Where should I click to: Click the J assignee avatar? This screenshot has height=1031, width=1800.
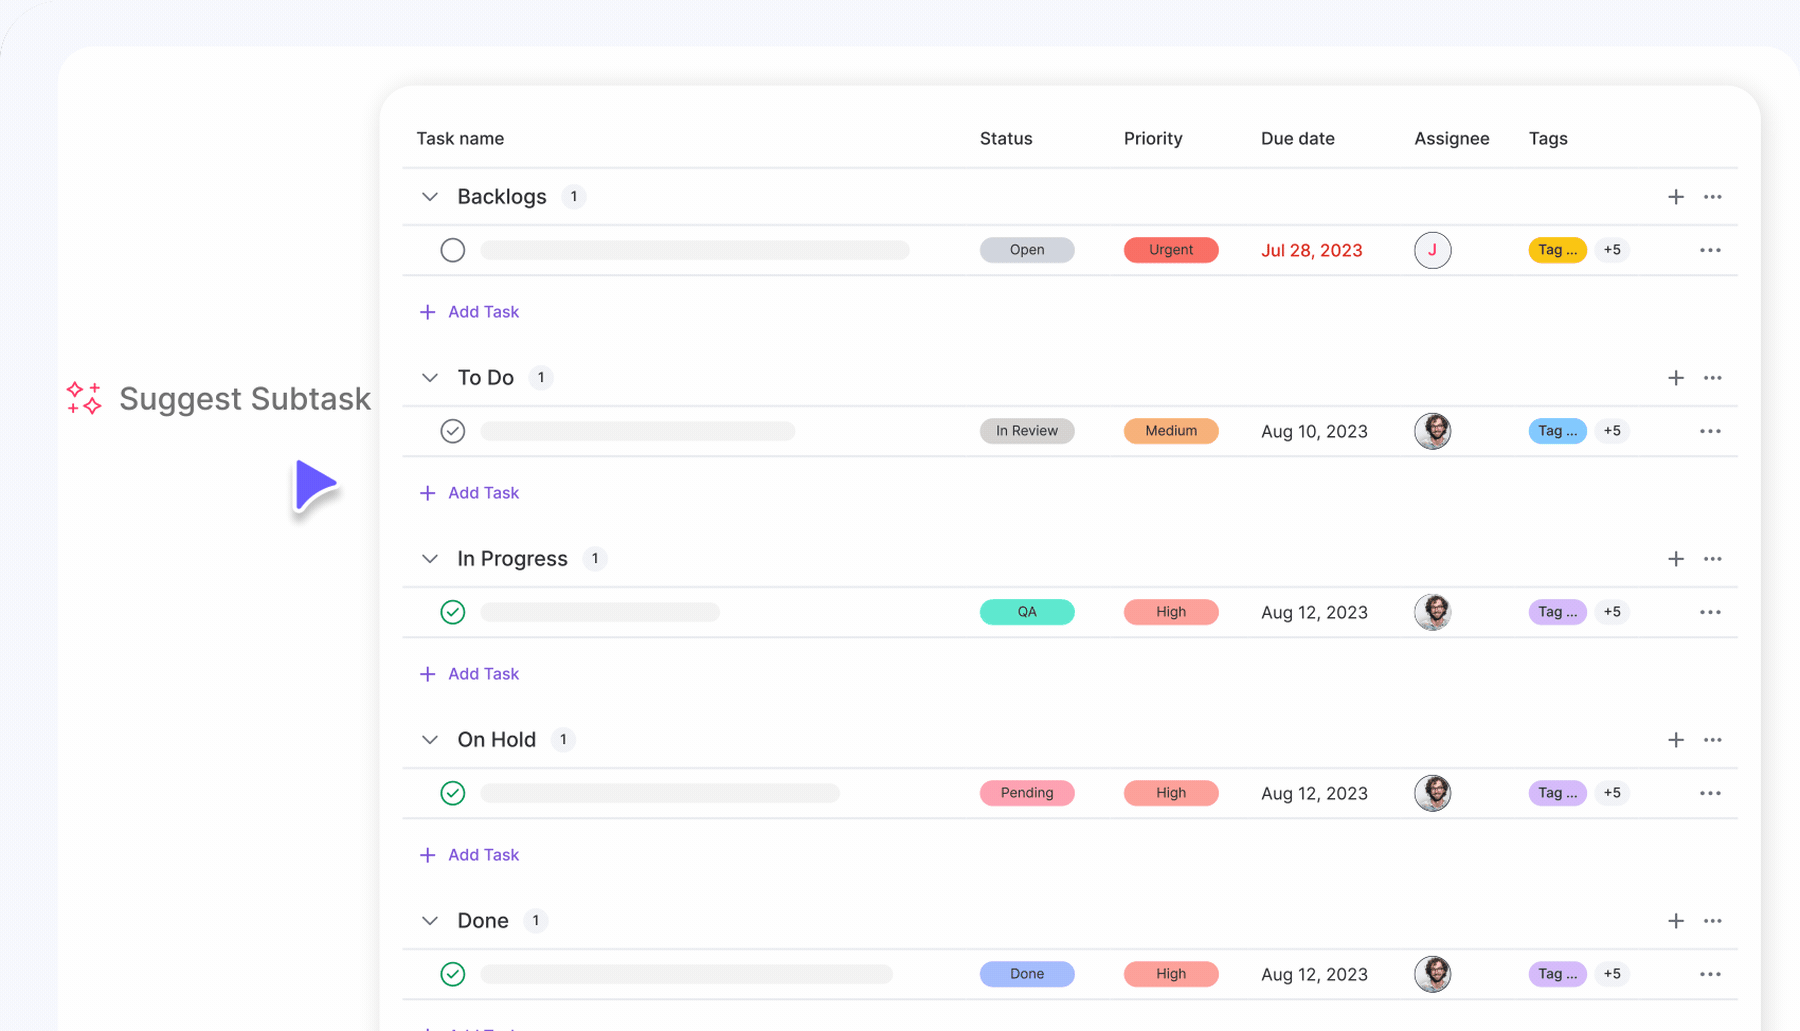[1432, 250]
